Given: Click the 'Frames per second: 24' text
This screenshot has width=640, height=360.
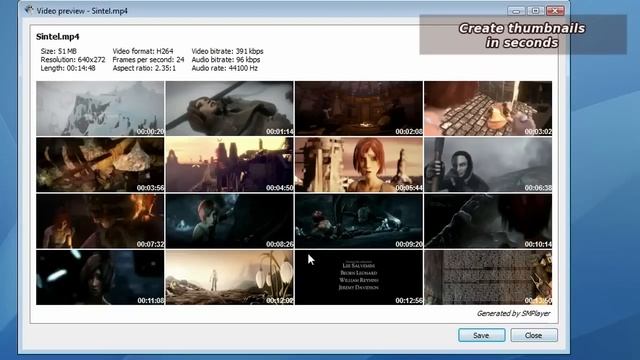Looking at the screenshot, I should pyautogui.click(x=148, y=60).
